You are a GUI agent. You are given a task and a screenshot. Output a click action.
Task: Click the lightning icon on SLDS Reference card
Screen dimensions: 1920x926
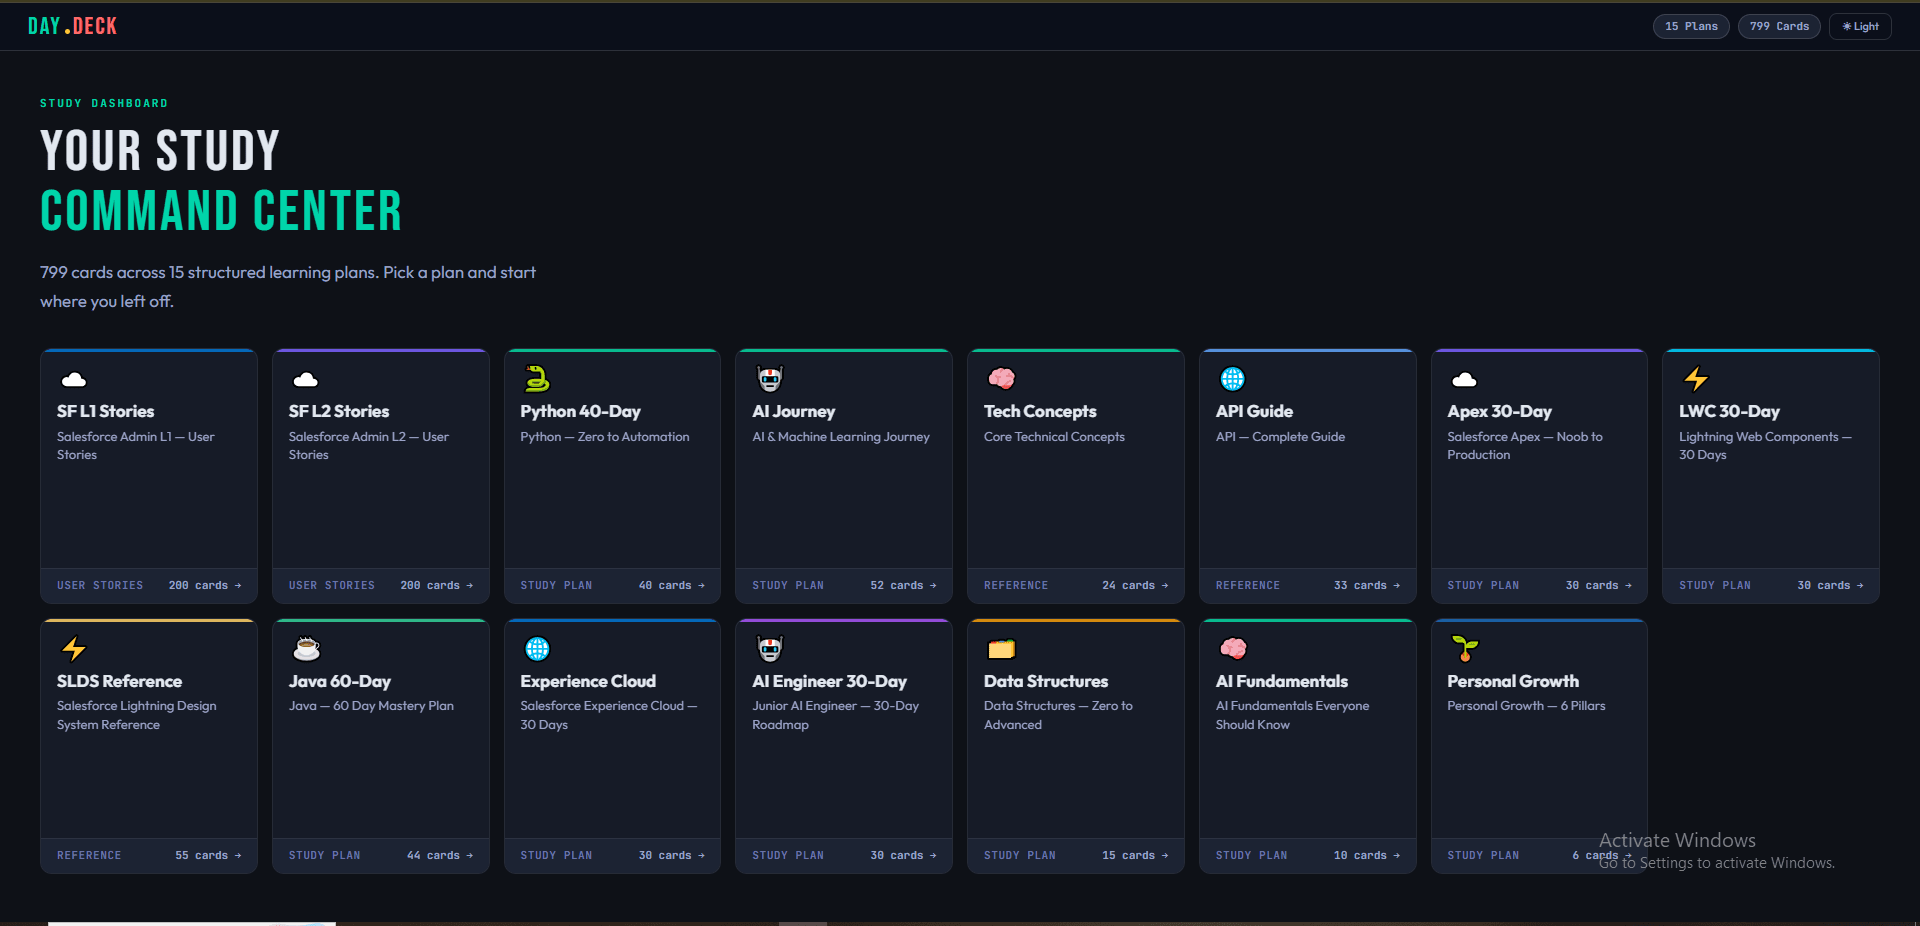pyautogui.click(x=74, y=649)
